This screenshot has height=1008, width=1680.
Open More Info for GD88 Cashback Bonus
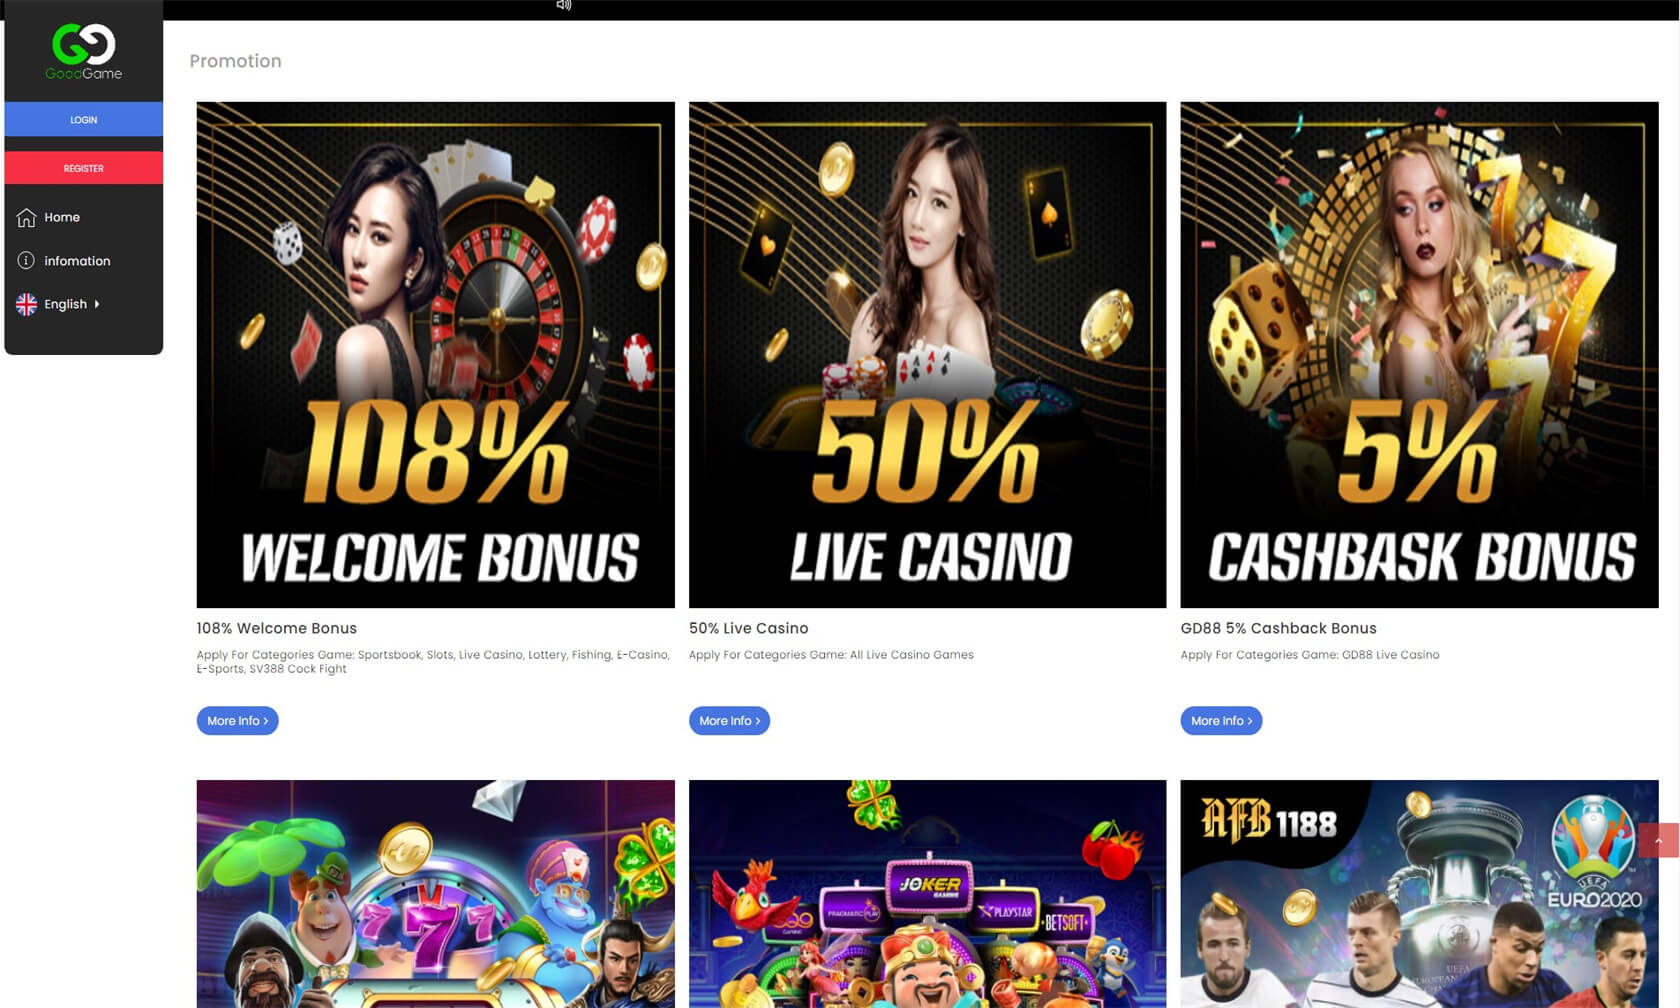click(x=1221, y=721)
